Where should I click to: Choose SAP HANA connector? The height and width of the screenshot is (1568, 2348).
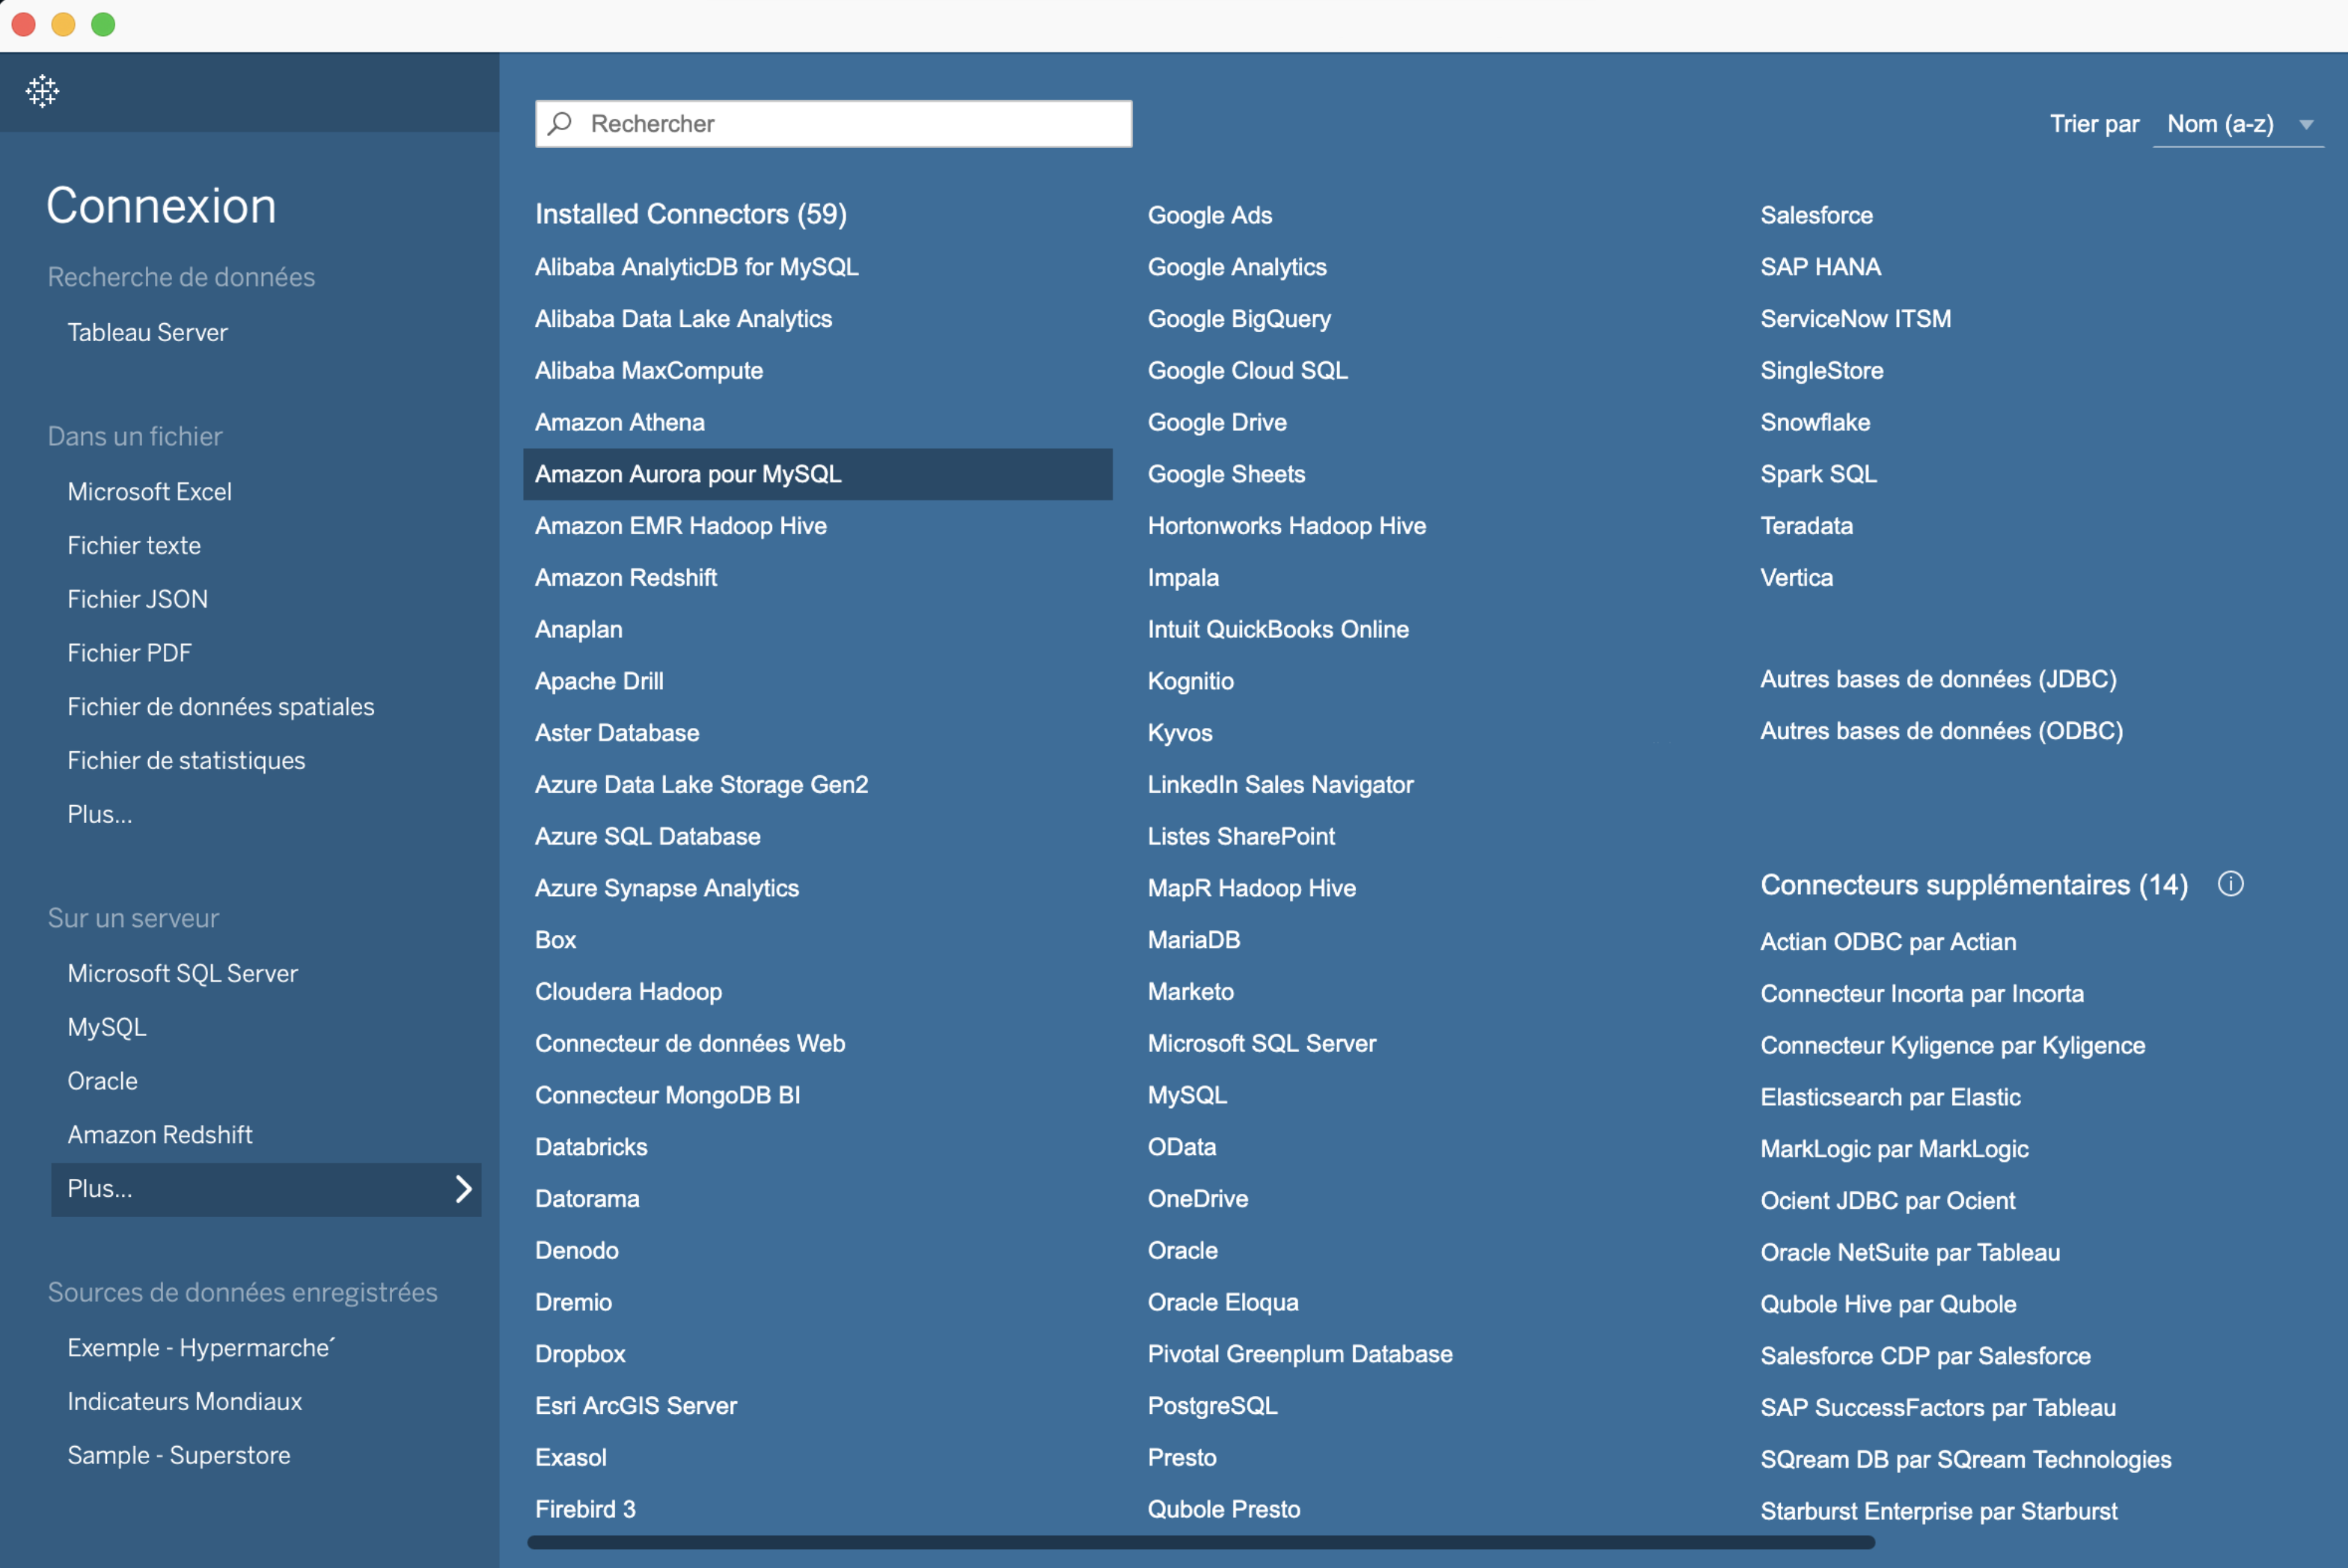click(1820, 267)
